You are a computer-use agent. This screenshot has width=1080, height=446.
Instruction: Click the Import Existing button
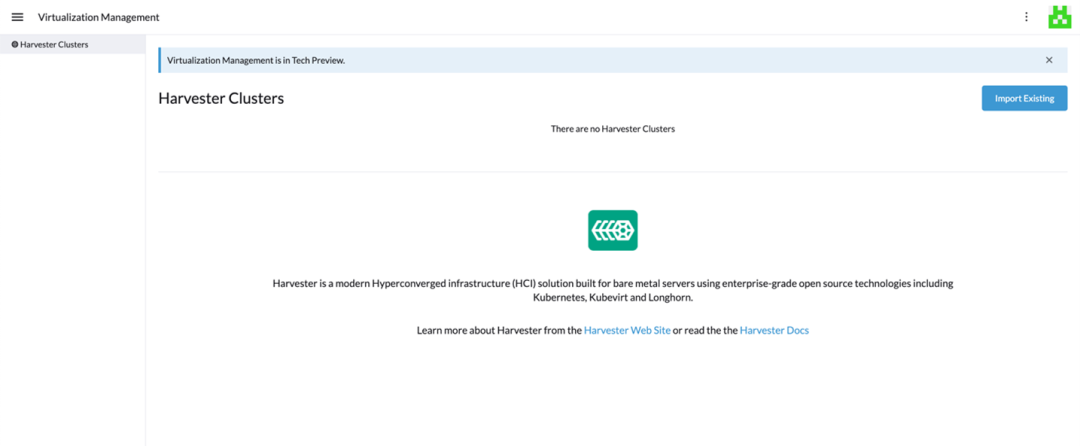click(x=1024, y=98)
